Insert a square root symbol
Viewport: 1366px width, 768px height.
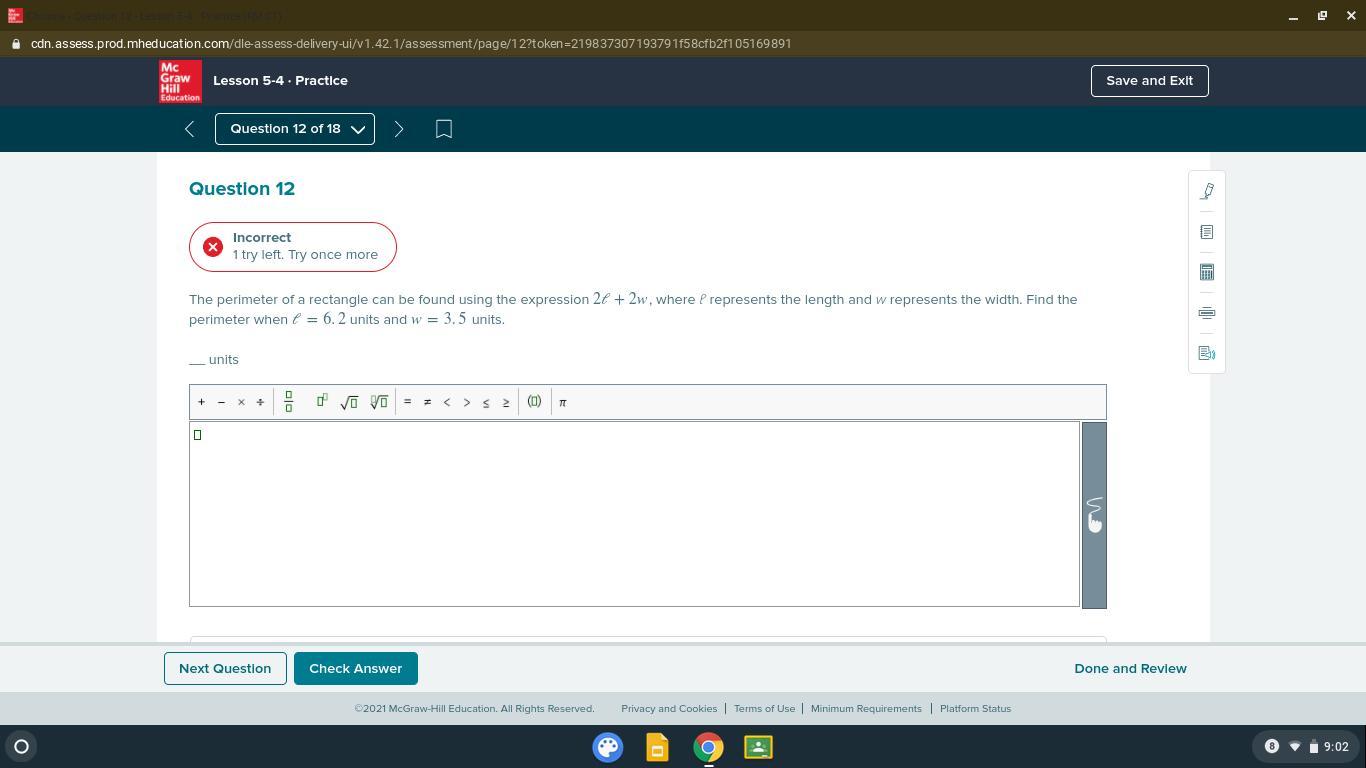click(349, 402)
